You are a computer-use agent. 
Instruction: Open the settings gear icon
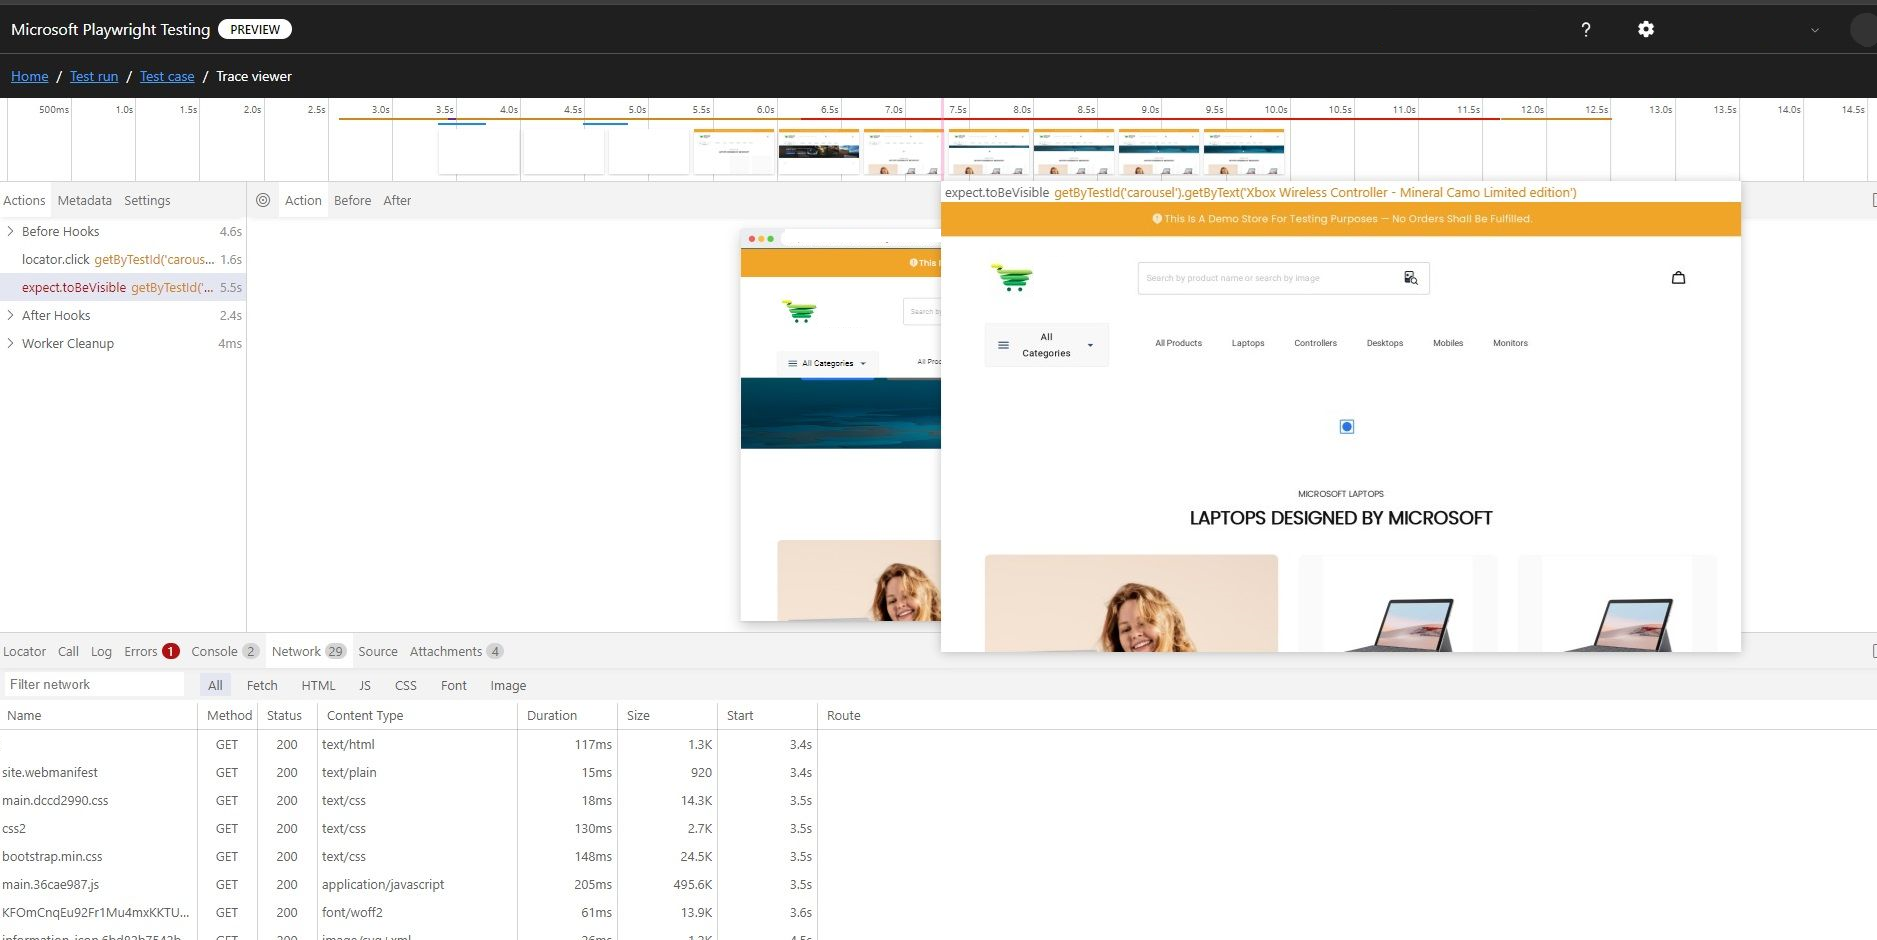click(1646, 29)
